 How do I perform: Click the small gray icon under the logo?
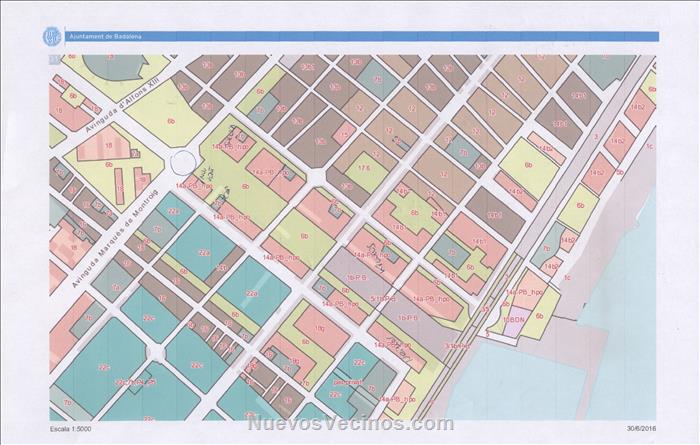(x=55, y=60)
